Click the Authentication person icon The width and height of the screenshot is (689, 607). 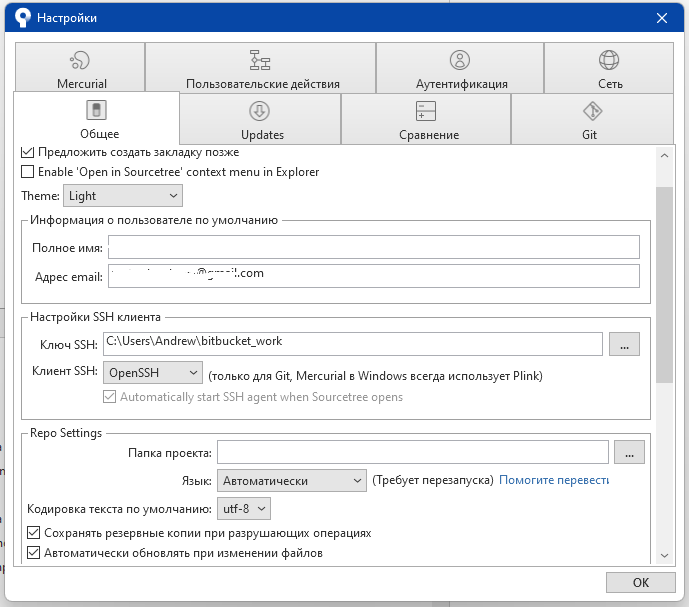click(460, 60)
